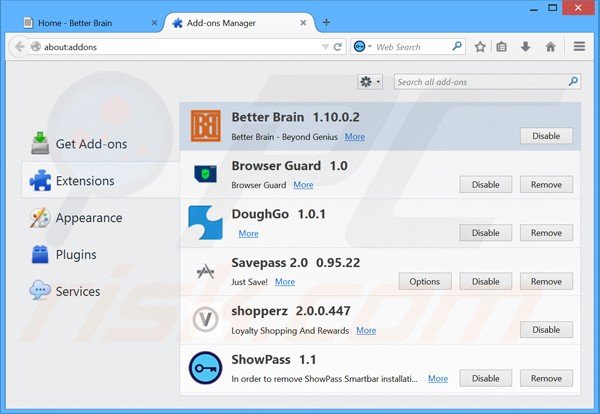600x414 pixels.
Task: Open the hamburger menu
Action: [579, 47]
